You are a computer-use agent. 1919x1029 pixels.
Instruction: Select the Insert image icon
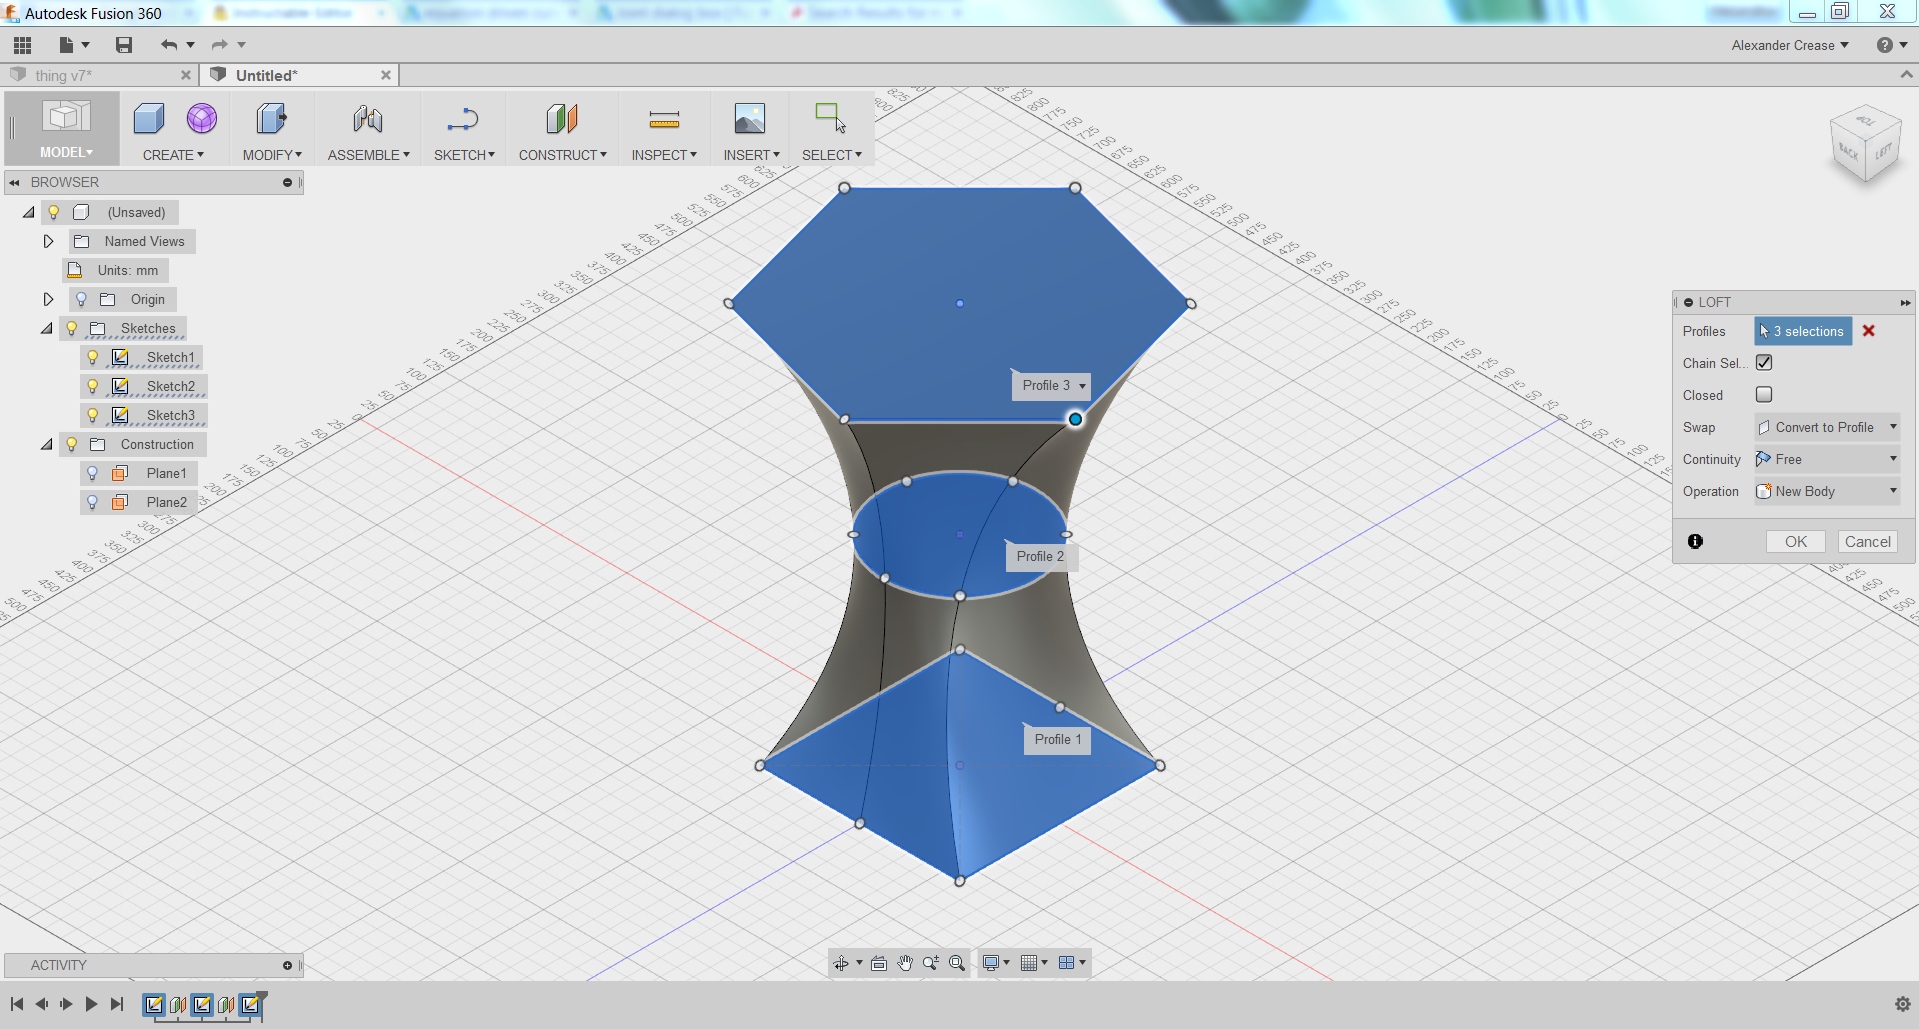point(749,117)
